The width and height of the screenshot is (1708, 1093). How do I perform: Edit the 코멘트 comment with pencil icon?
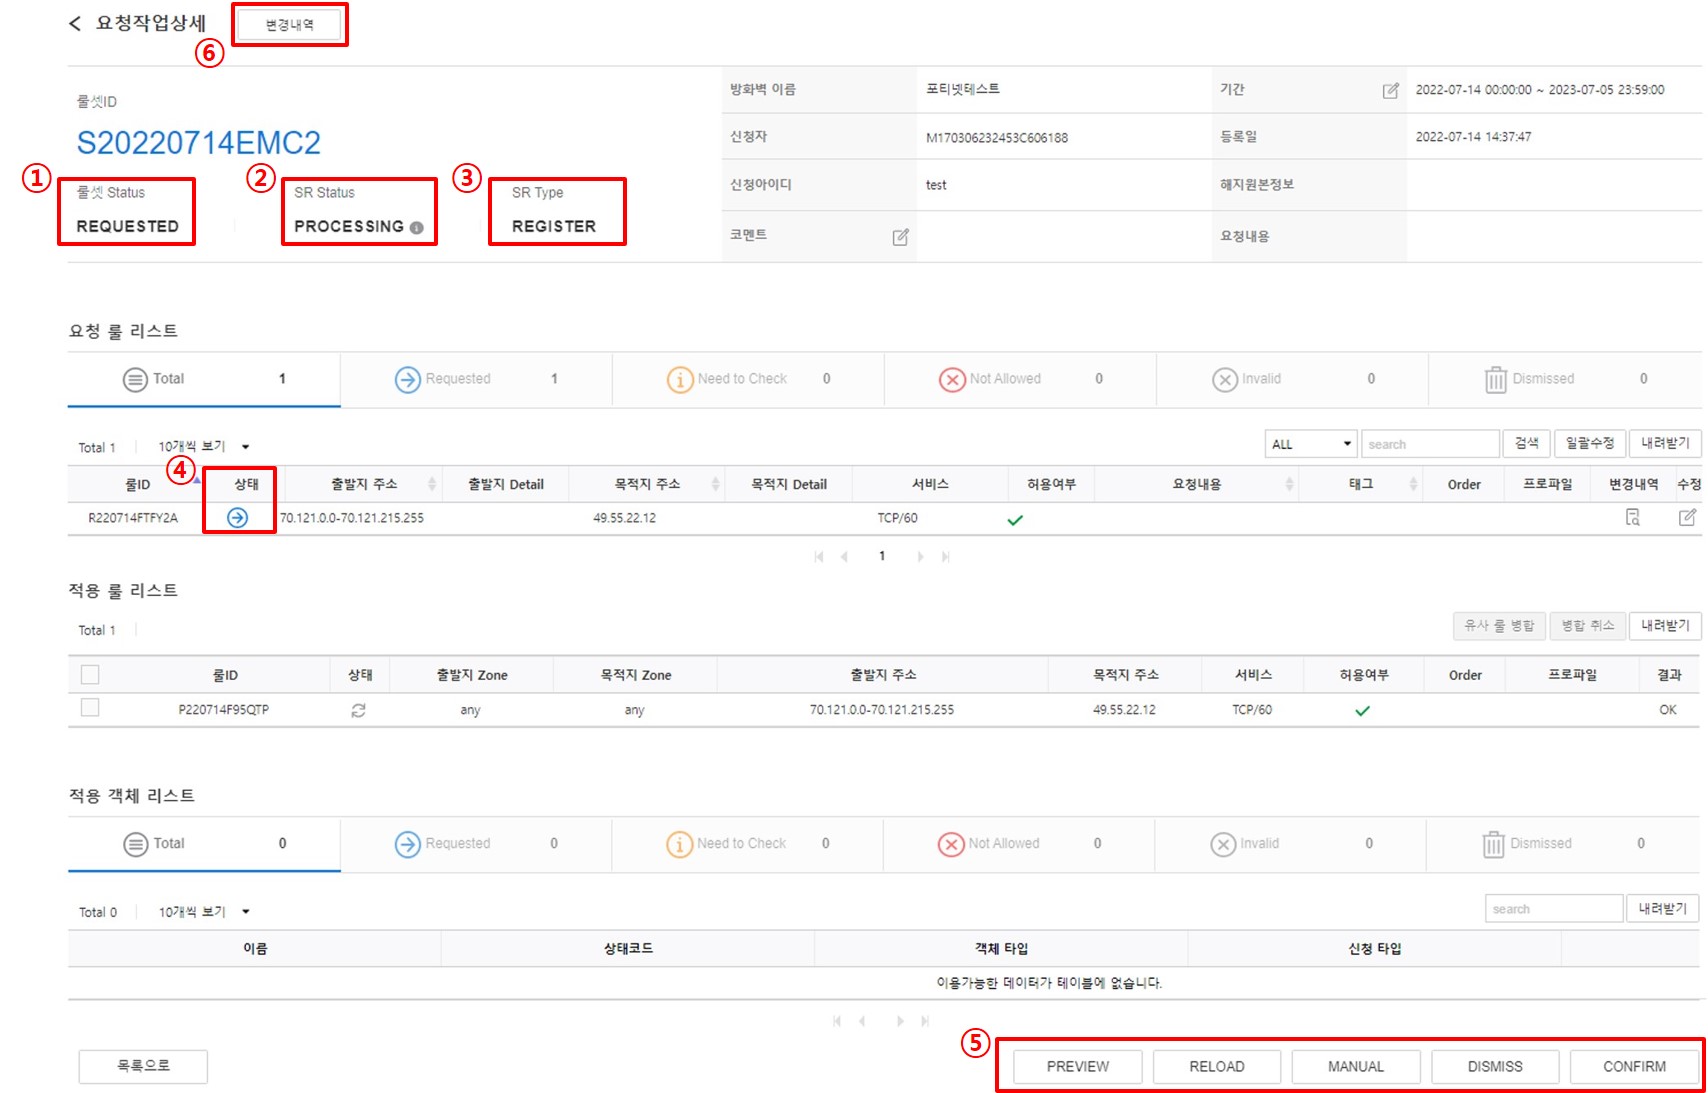[900, 237]
